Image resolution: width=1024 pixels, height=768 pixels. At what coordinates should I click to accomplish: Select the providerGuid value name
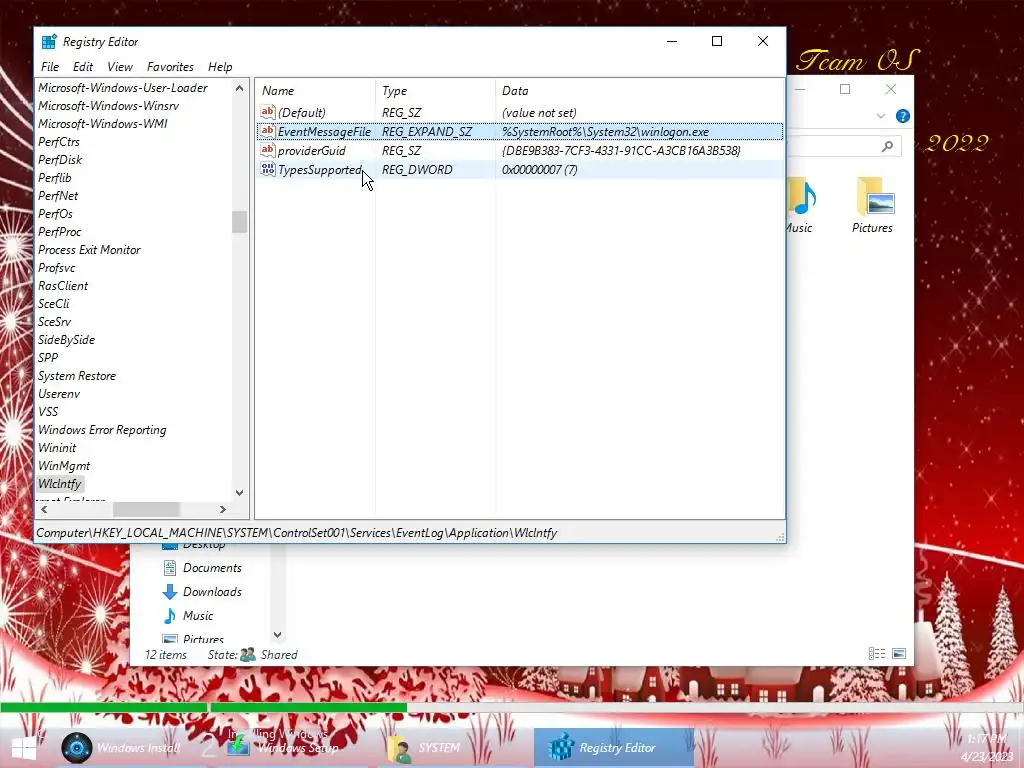(312, 151)
